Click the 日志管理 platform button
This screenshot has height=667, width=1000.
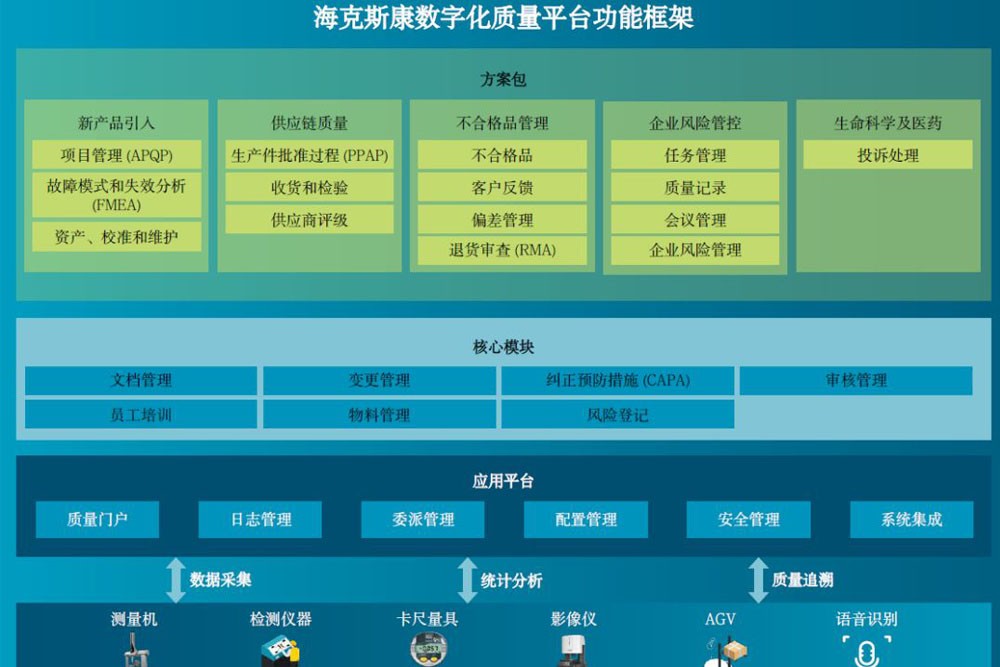260,519
